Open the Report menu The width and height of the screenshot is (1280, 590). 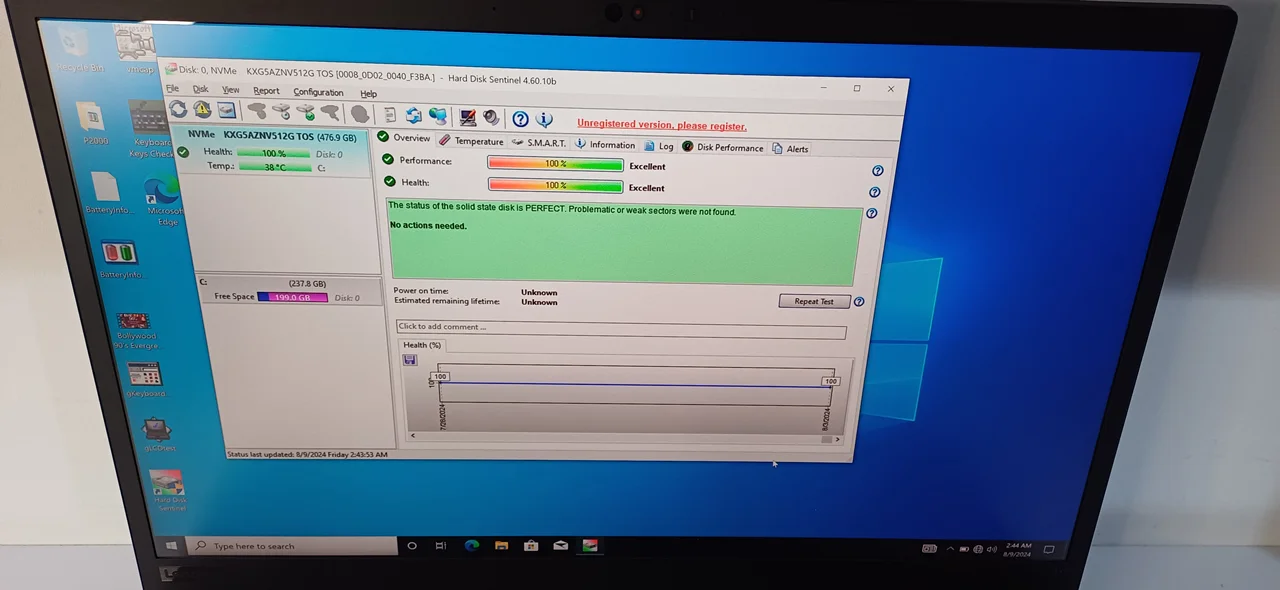click(x=266, y=91)
